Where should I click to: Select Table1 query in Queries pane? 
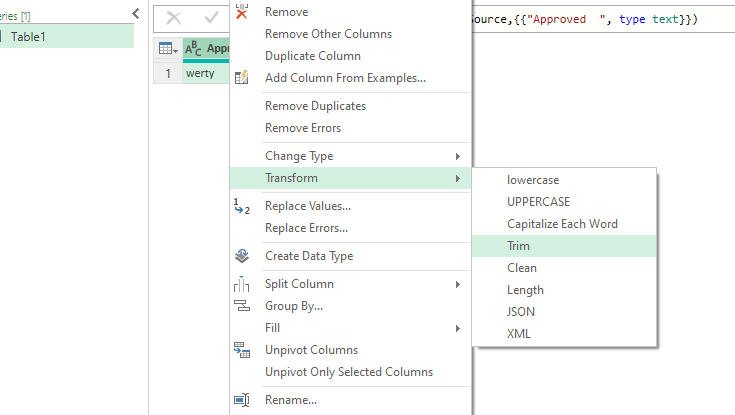coord(67,37)
